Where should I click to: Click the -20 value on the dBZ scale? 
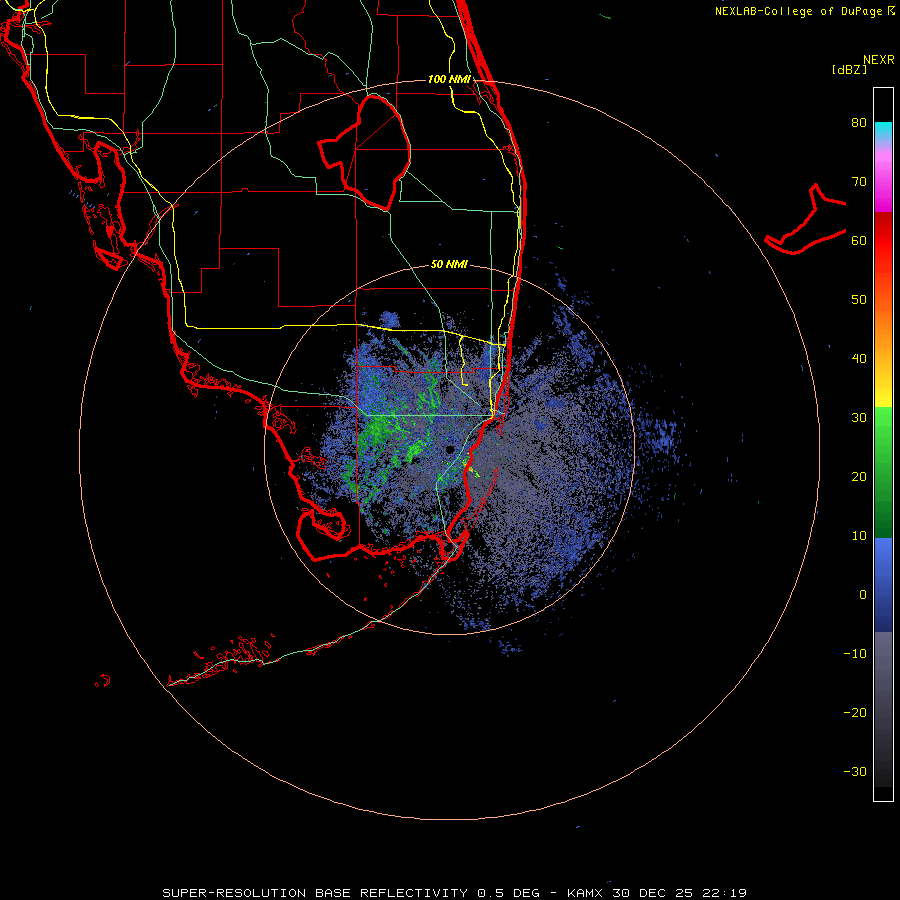tap(855, 713)
